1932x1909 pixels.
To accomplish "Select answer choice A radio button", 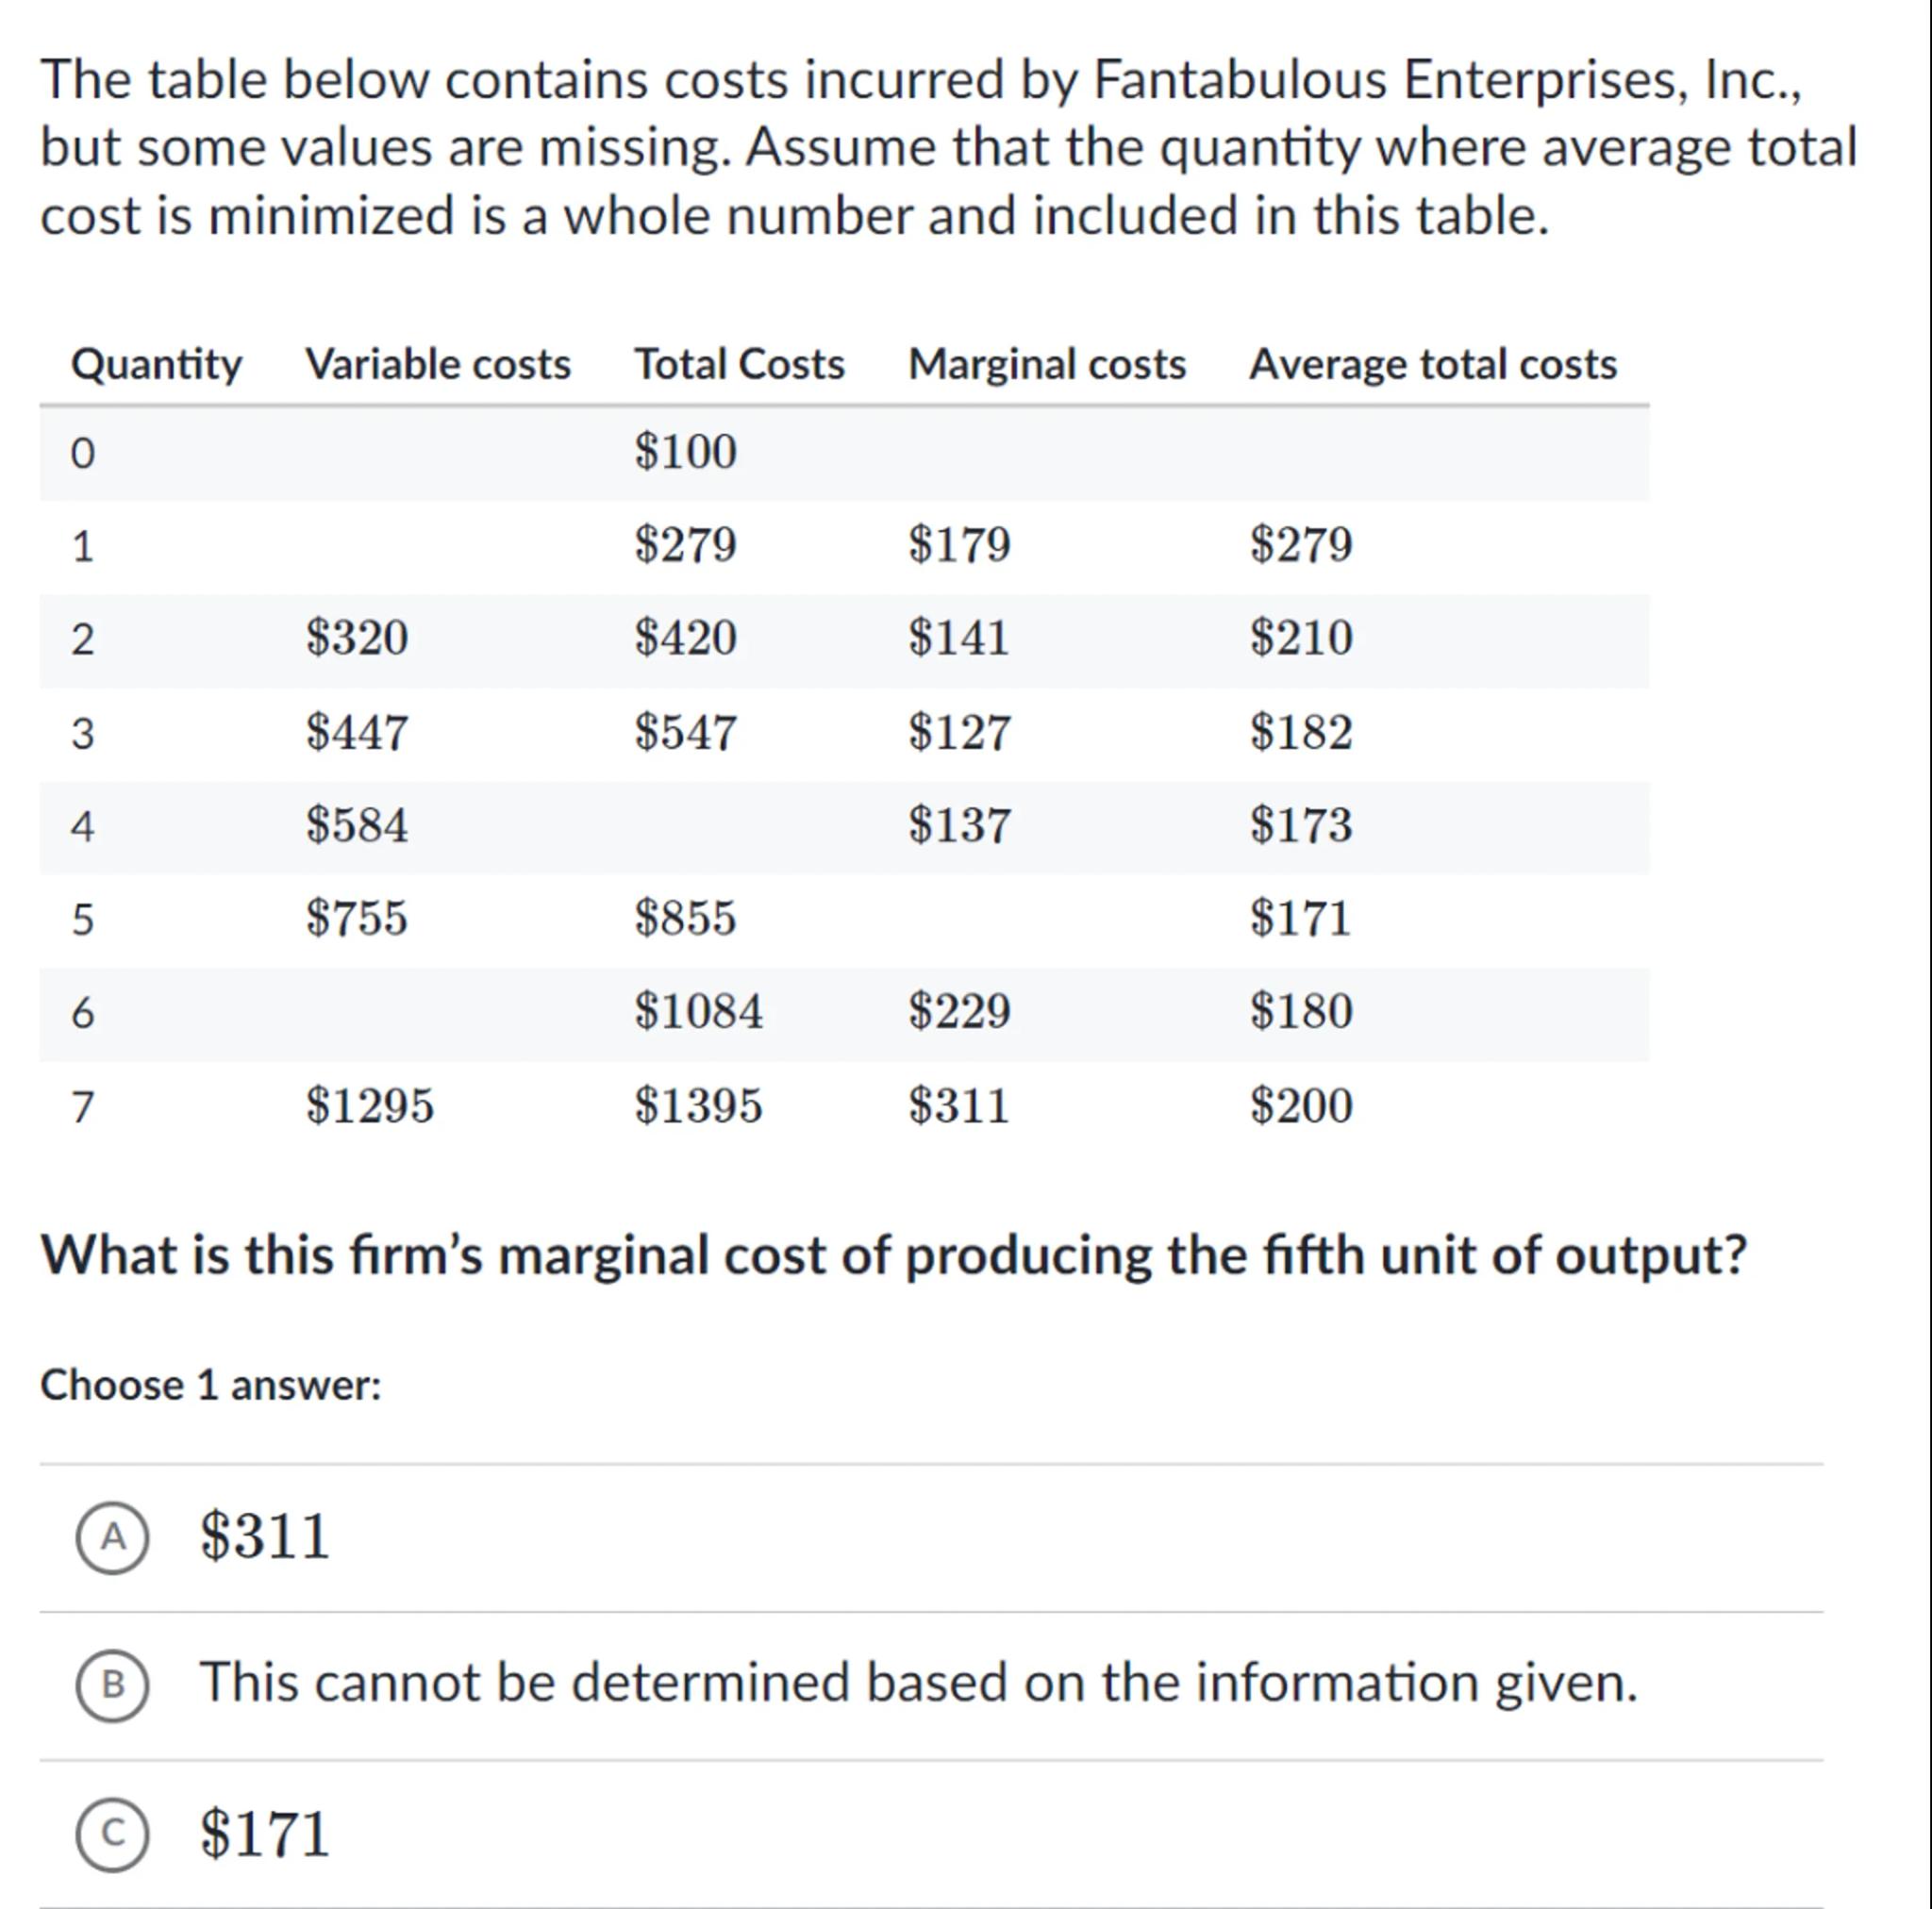I will tap(113, 1537).
